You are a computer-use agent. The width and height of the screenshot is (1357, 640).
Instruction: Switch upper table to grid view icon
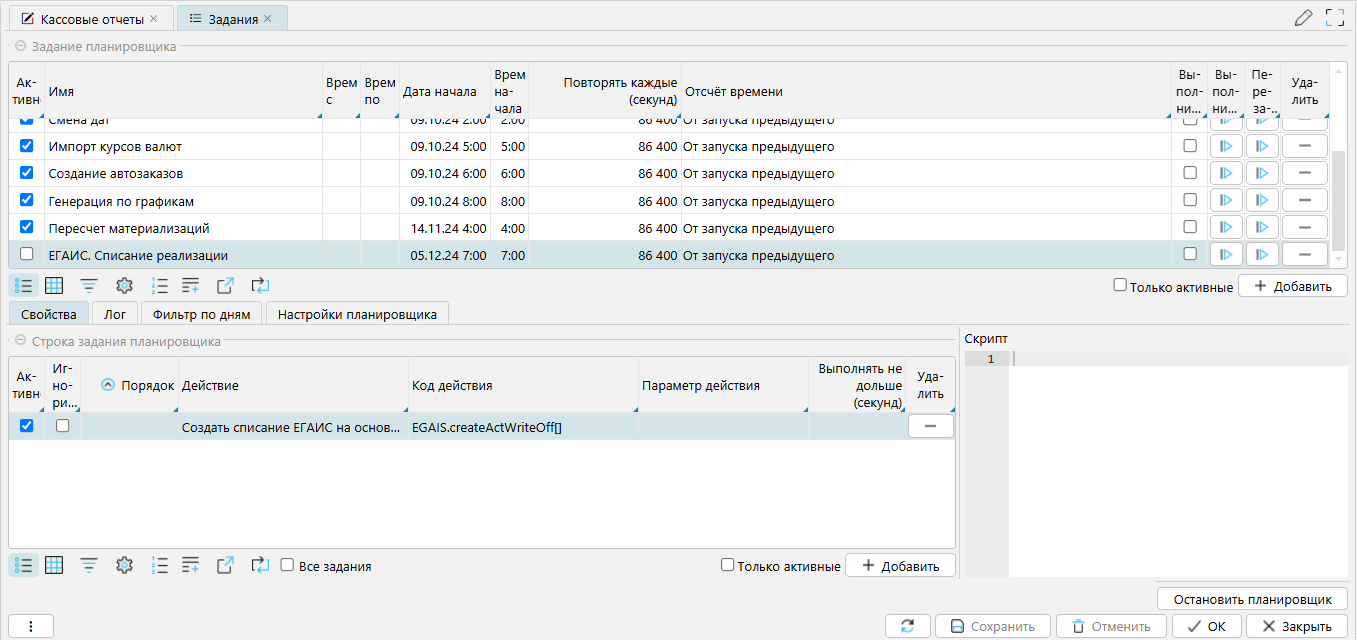click(x=54, y=286)
